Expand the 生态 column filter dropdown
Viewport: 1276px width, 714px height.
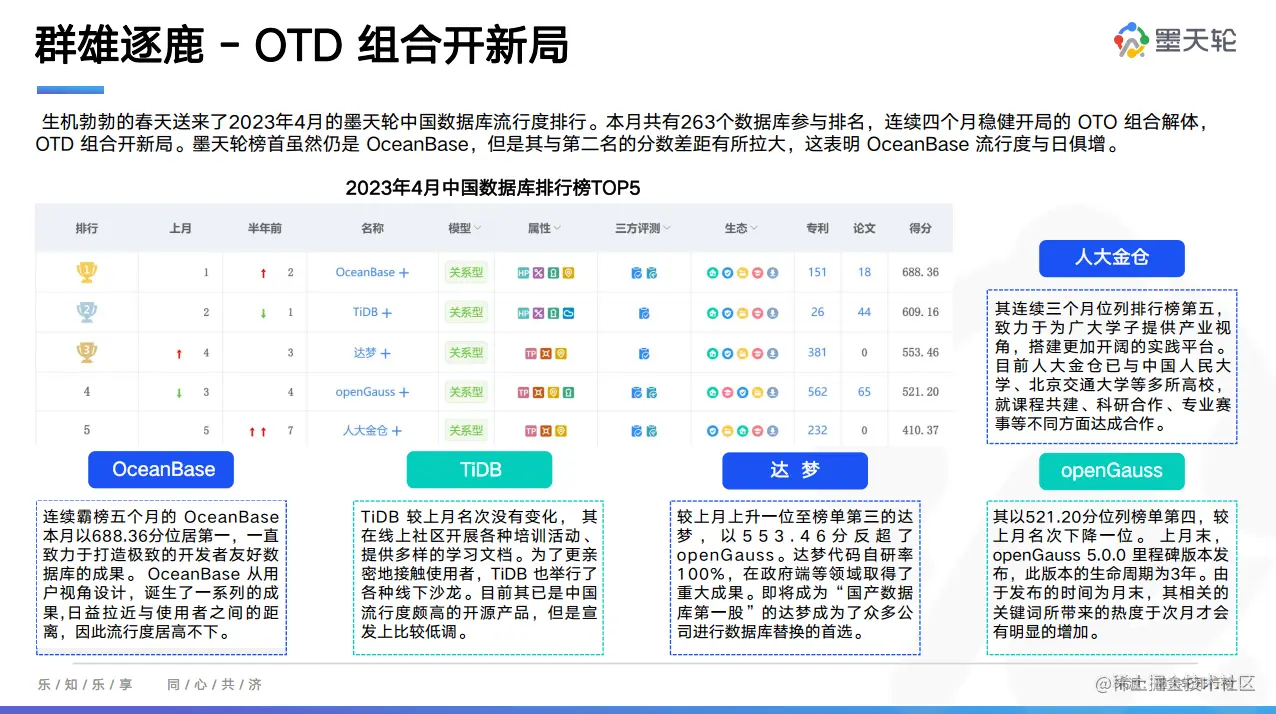tap(754, 228)
